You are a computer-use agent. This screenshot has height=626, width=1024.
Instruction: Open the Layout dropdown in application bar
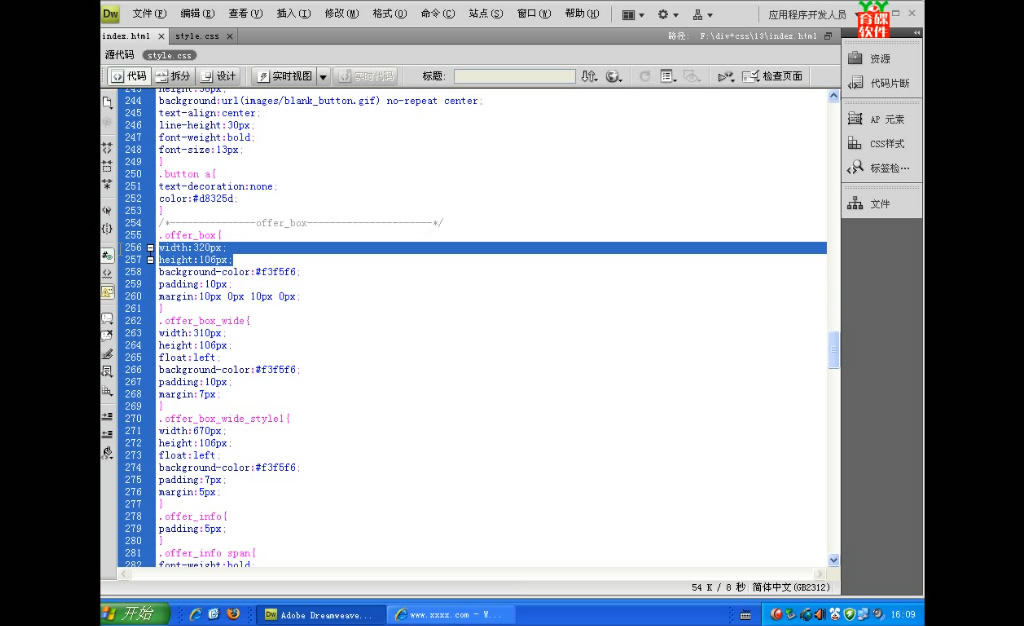(633, 14)
